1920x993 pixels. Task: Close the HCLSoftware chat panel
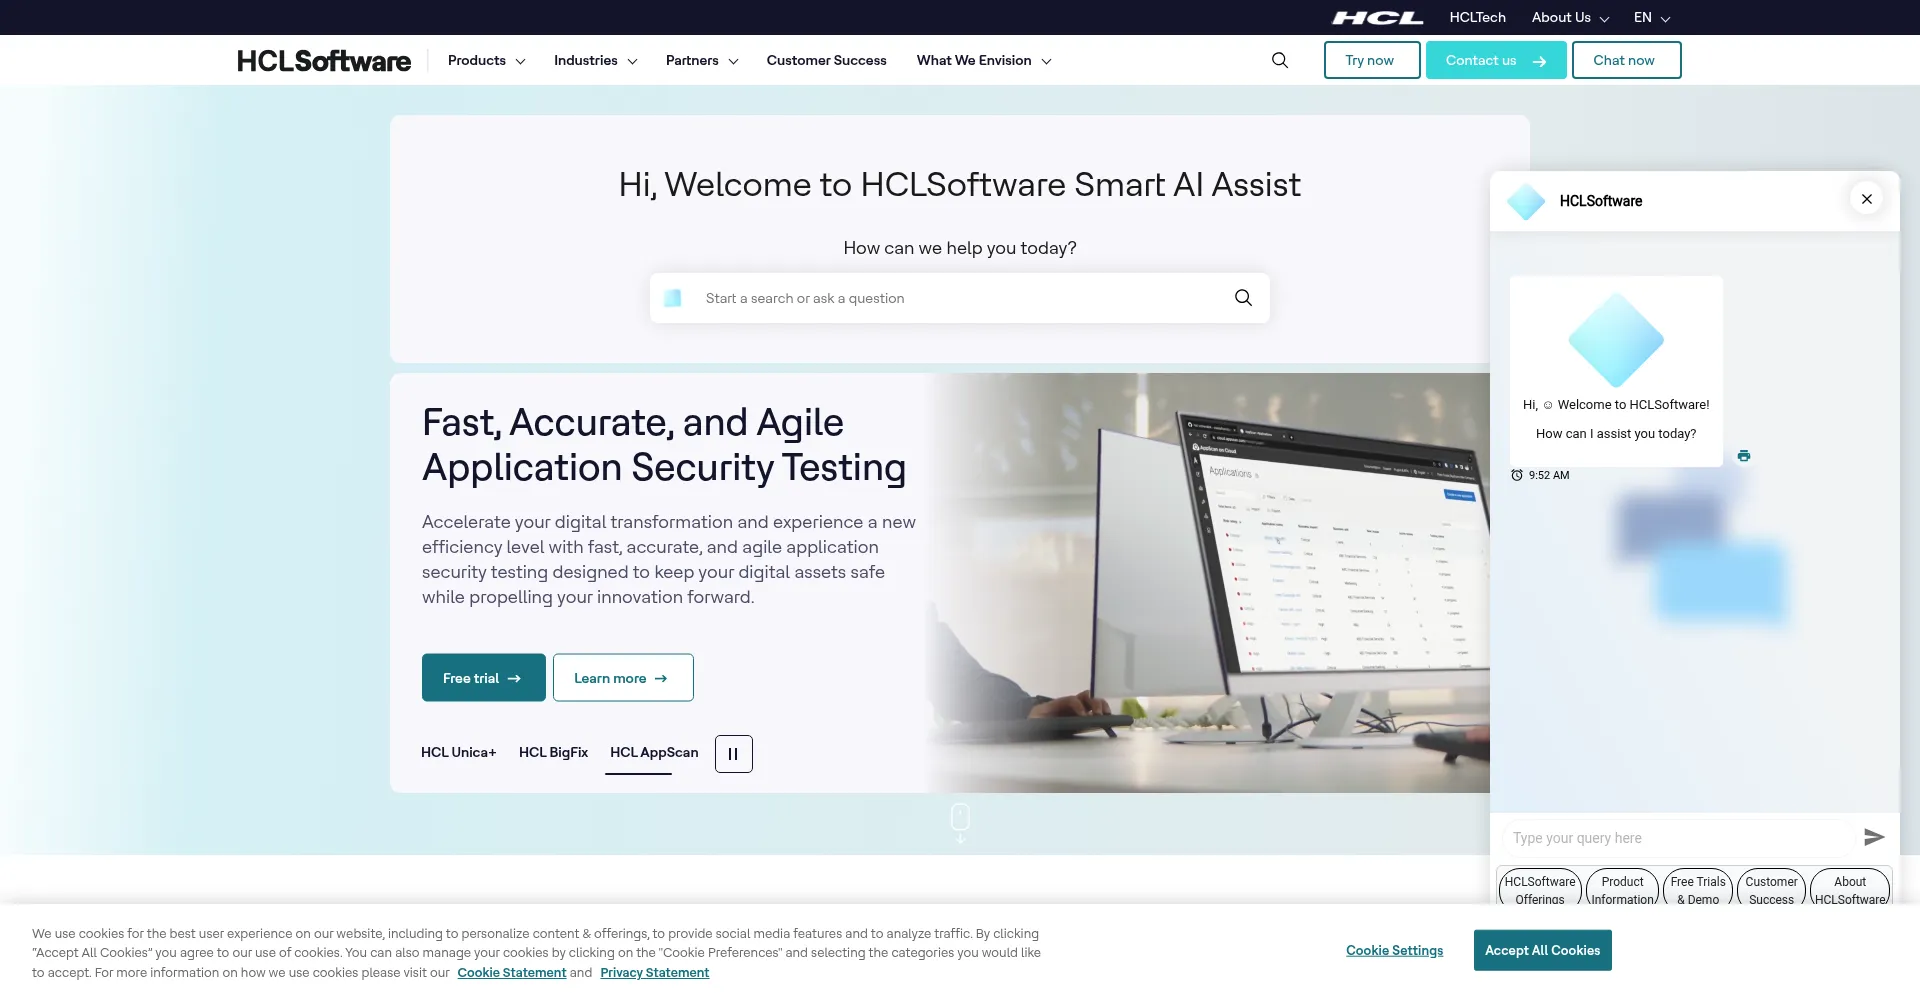1866,199
